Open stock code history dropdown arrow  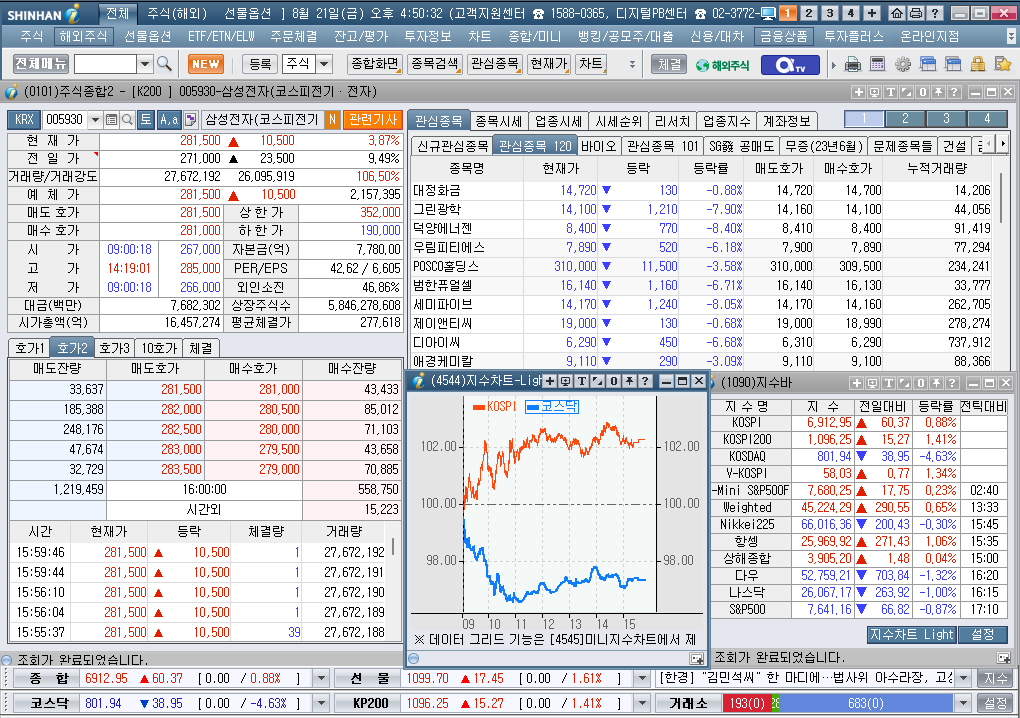pyautogui.click(x=95, y=120)
